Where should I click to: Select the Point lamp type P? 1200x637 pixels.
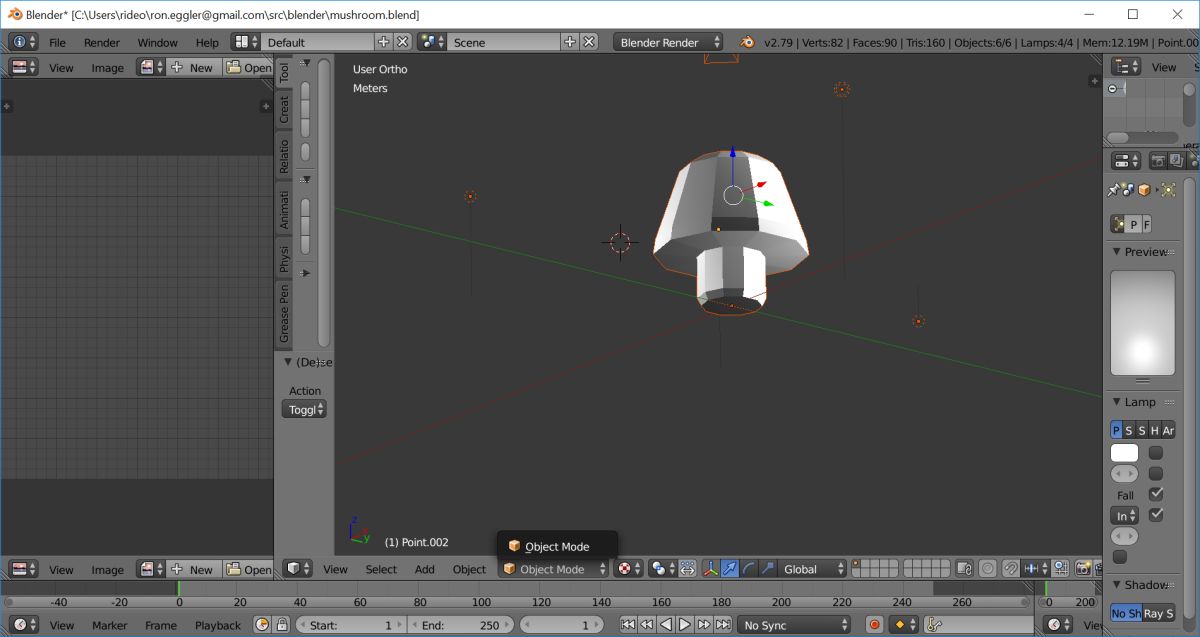tap(1116, 430)
